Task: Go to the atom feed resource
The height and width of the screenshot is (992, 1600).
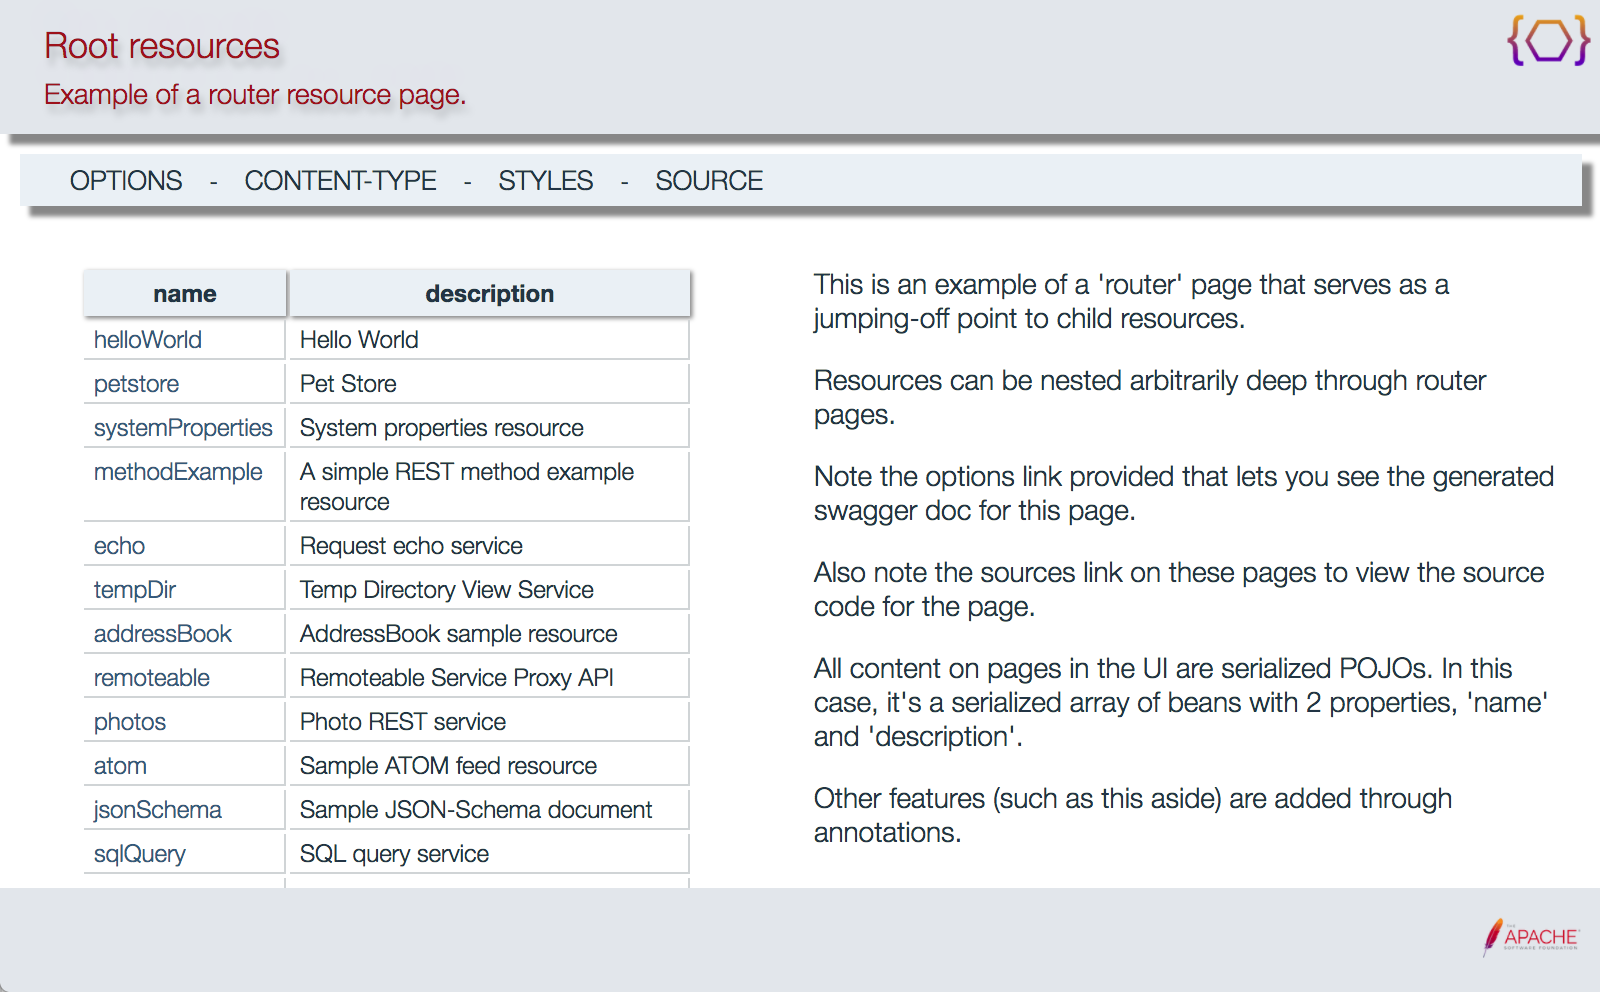Action: click(x=120, y=766)
